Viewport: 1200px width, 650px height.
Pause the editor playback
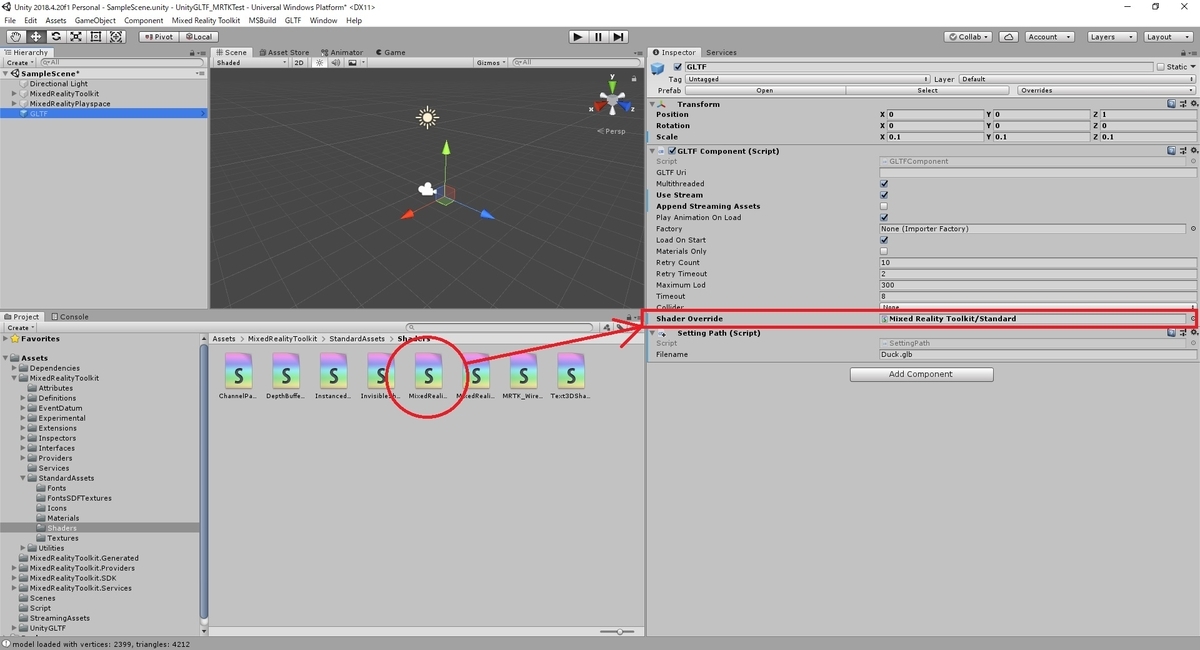point(598,37)
